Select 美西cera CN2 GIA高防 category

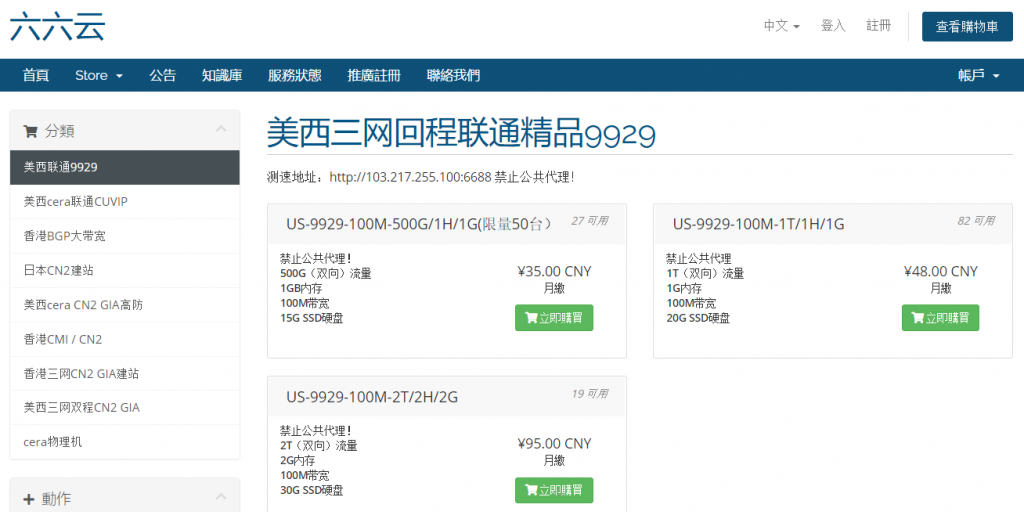coord(125,305)
